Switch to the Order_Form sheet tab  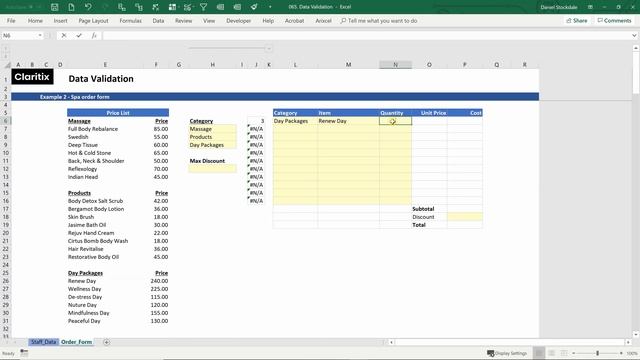tap(76, 342)
